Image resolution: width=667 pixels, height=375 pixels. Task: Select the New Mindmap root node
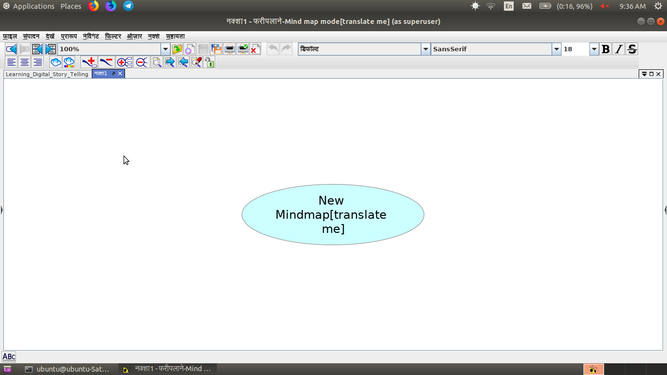(333, 215)
